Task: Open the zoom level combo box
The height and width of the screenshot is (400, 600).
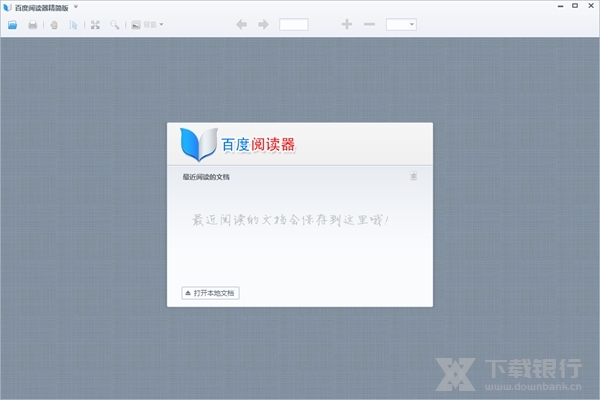Action: (x=401, y=24)
